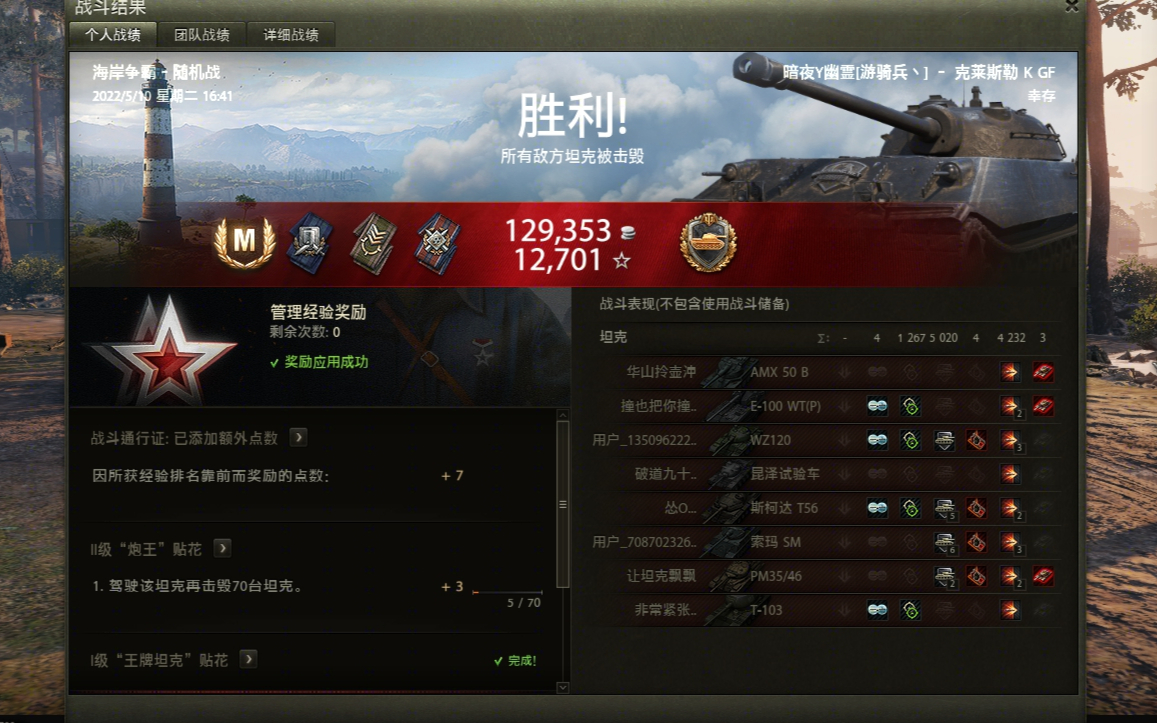1157x723 pixels.
Task: Click the blue ribbon medal beside M badge
Action: click(310, 243)
